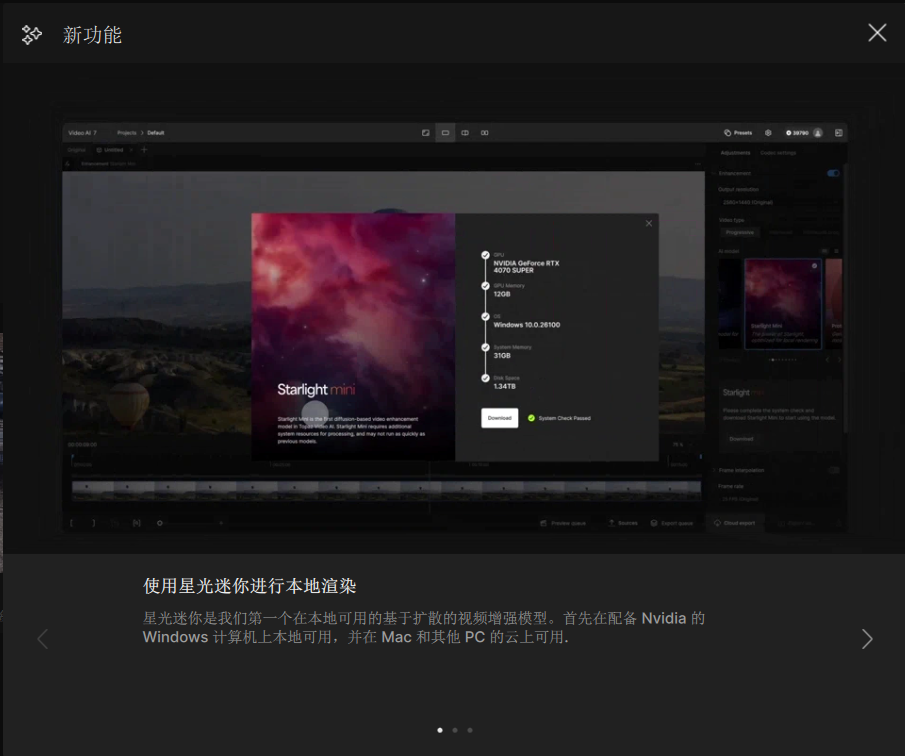Select the split-view comparison layout icon
The height and width of the screenshot is (756, 905).
click(x=464, y=132)
